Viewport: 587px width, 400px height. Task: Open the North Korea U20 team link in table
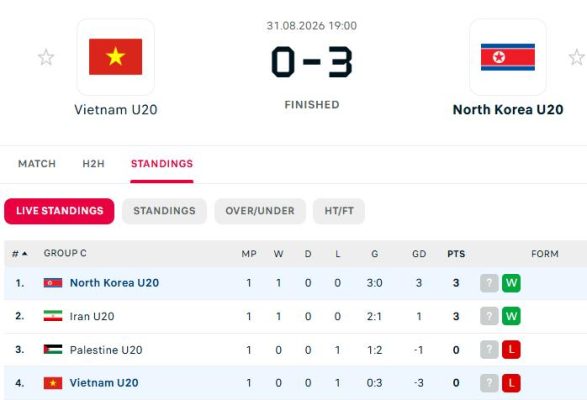coord(115,283)
